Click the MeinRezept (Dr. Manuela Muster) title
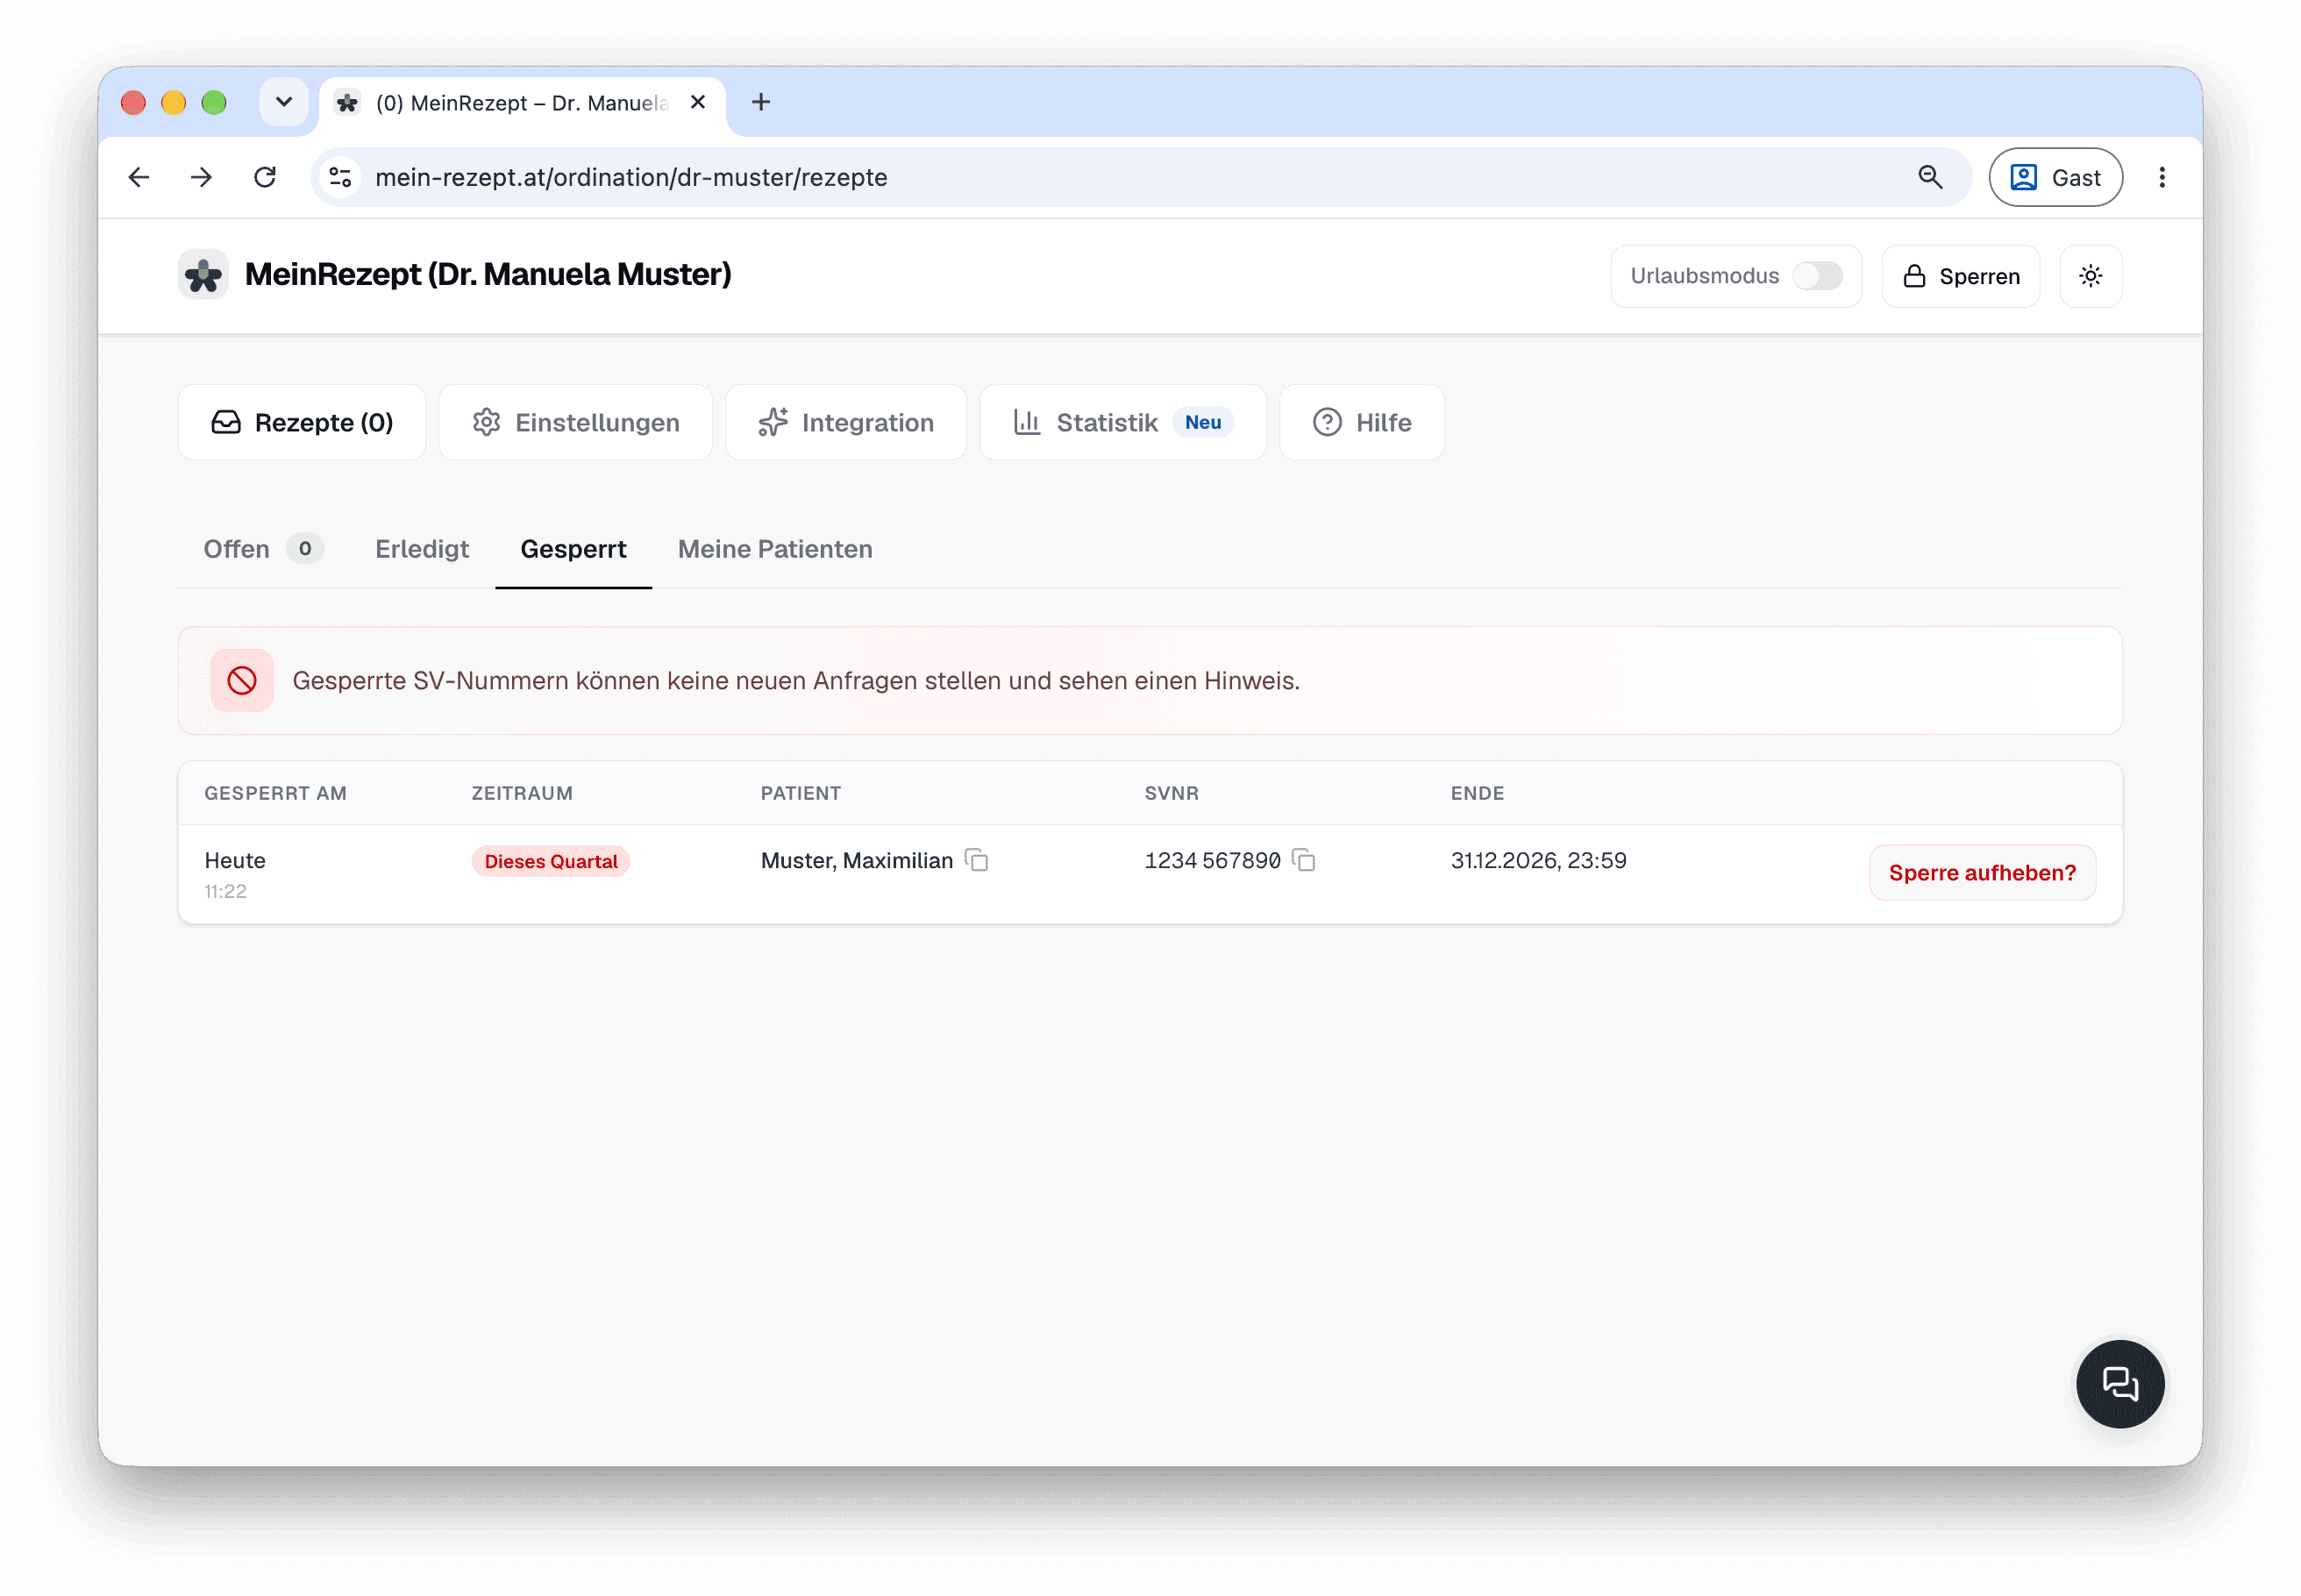This screenshot has width=2301, height=1596. pos(488,275)
